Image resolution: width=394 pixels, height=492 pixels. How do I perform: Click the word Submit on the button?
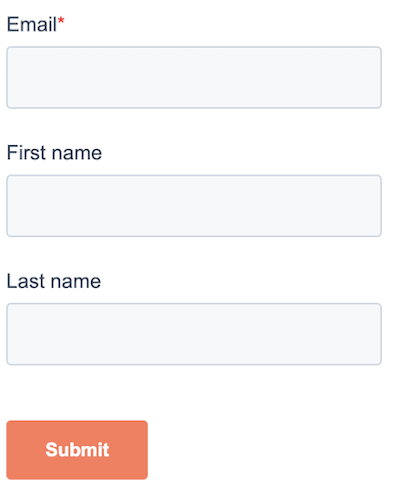tap(77, 450)
